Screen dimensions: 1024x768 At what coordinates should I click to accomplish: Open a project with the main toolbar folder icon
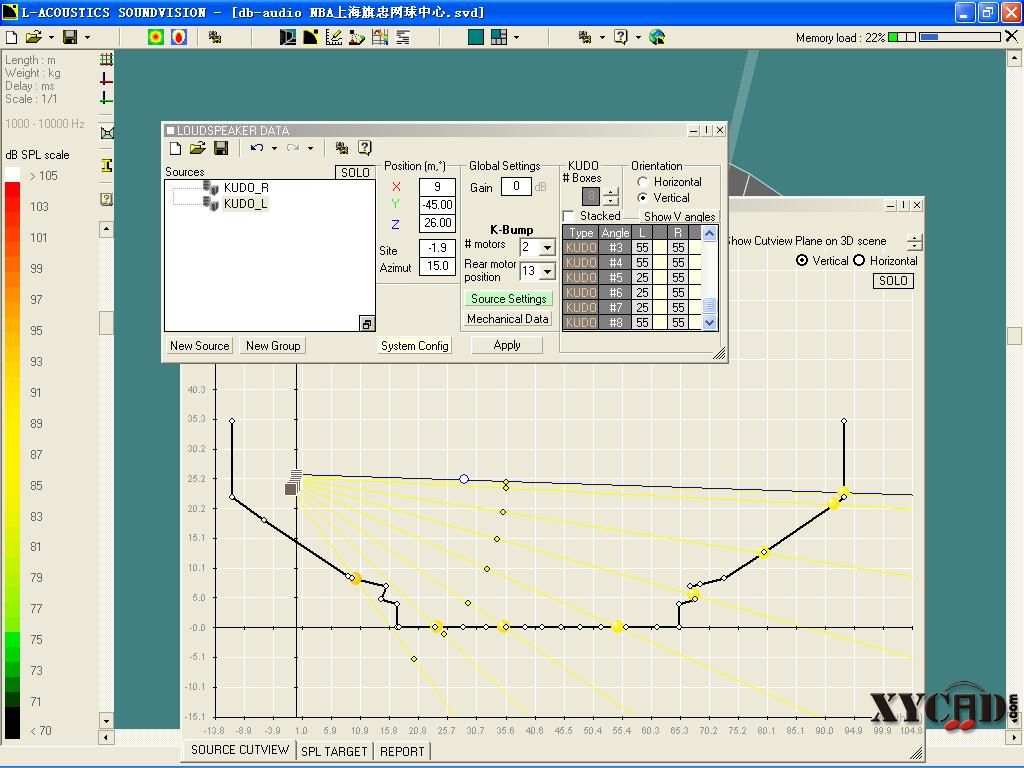click(33, 37)
